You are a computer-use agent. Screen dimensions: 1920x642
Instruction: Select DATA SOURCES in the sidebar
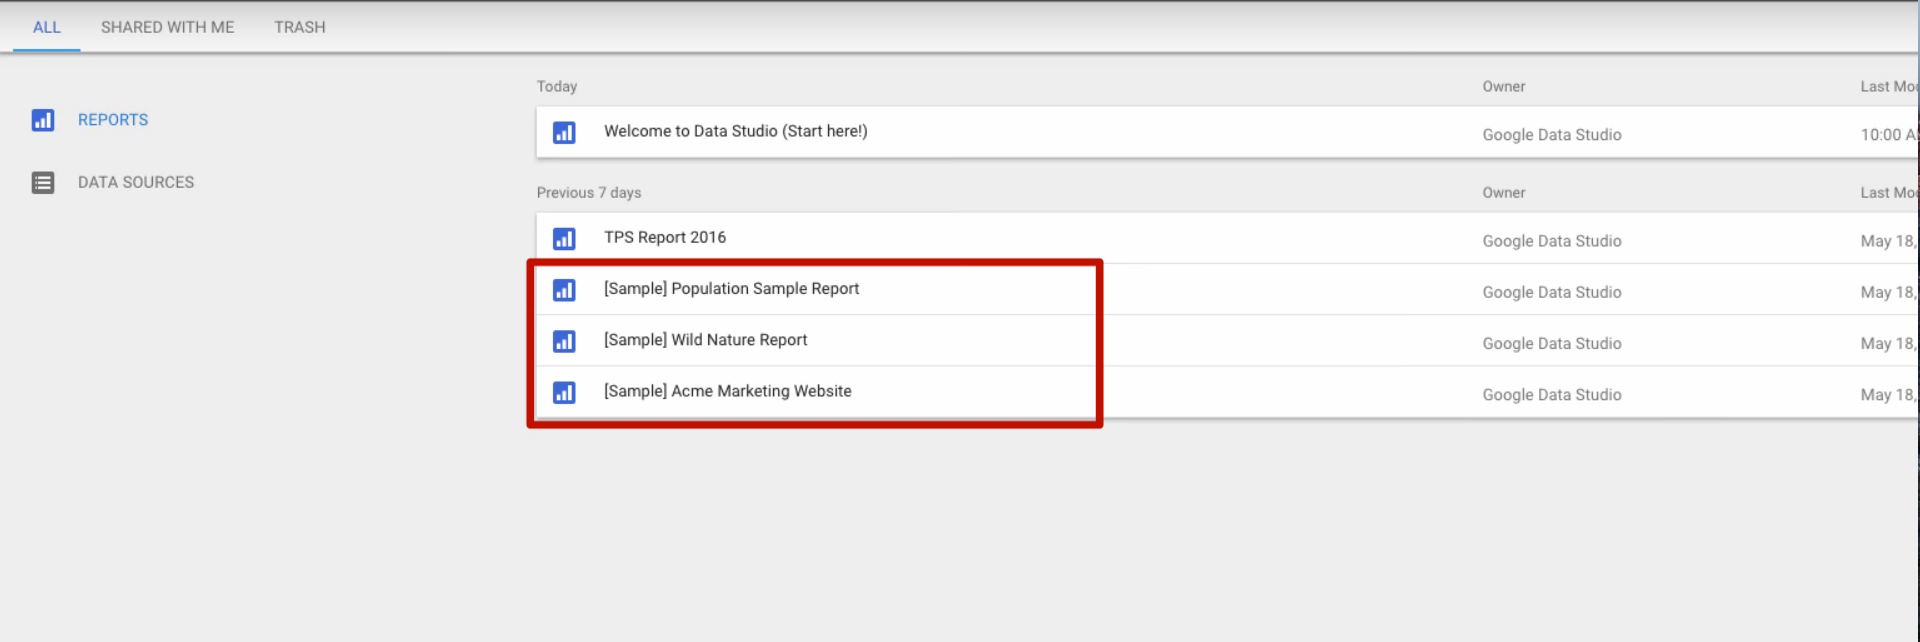[x=136, y=182]
